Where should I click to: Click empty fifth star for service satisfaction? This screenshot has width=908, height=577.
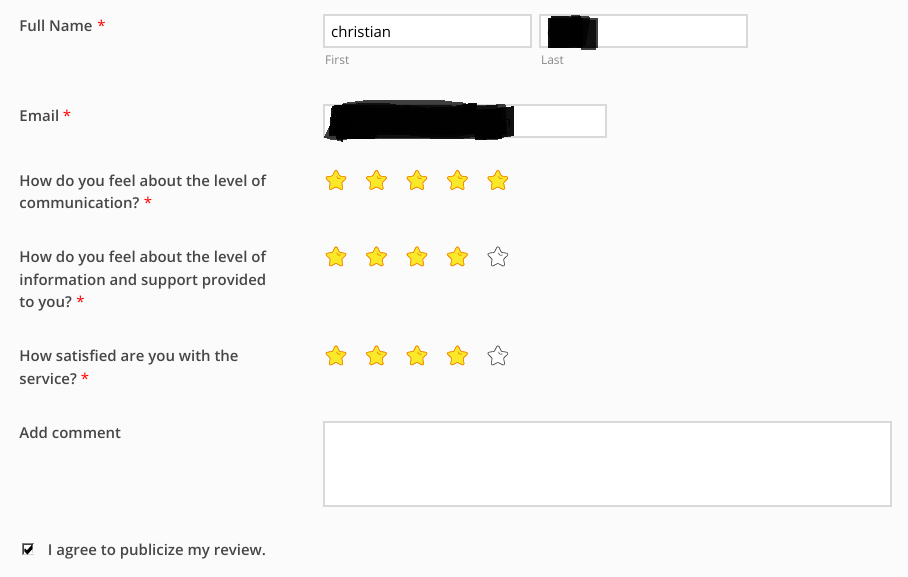(x=498, y=356)
